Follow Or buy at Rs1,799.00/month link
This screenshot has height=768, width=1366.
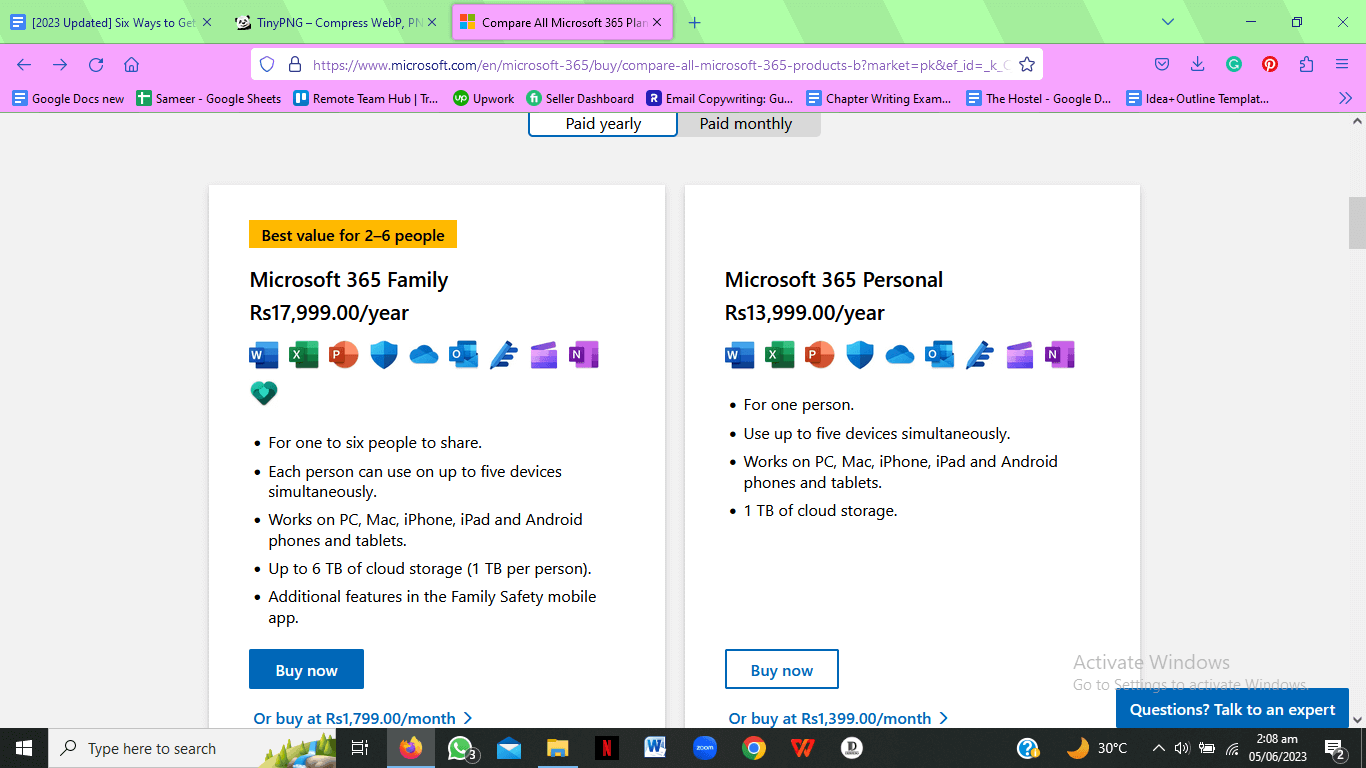click(x=363, y=718)
